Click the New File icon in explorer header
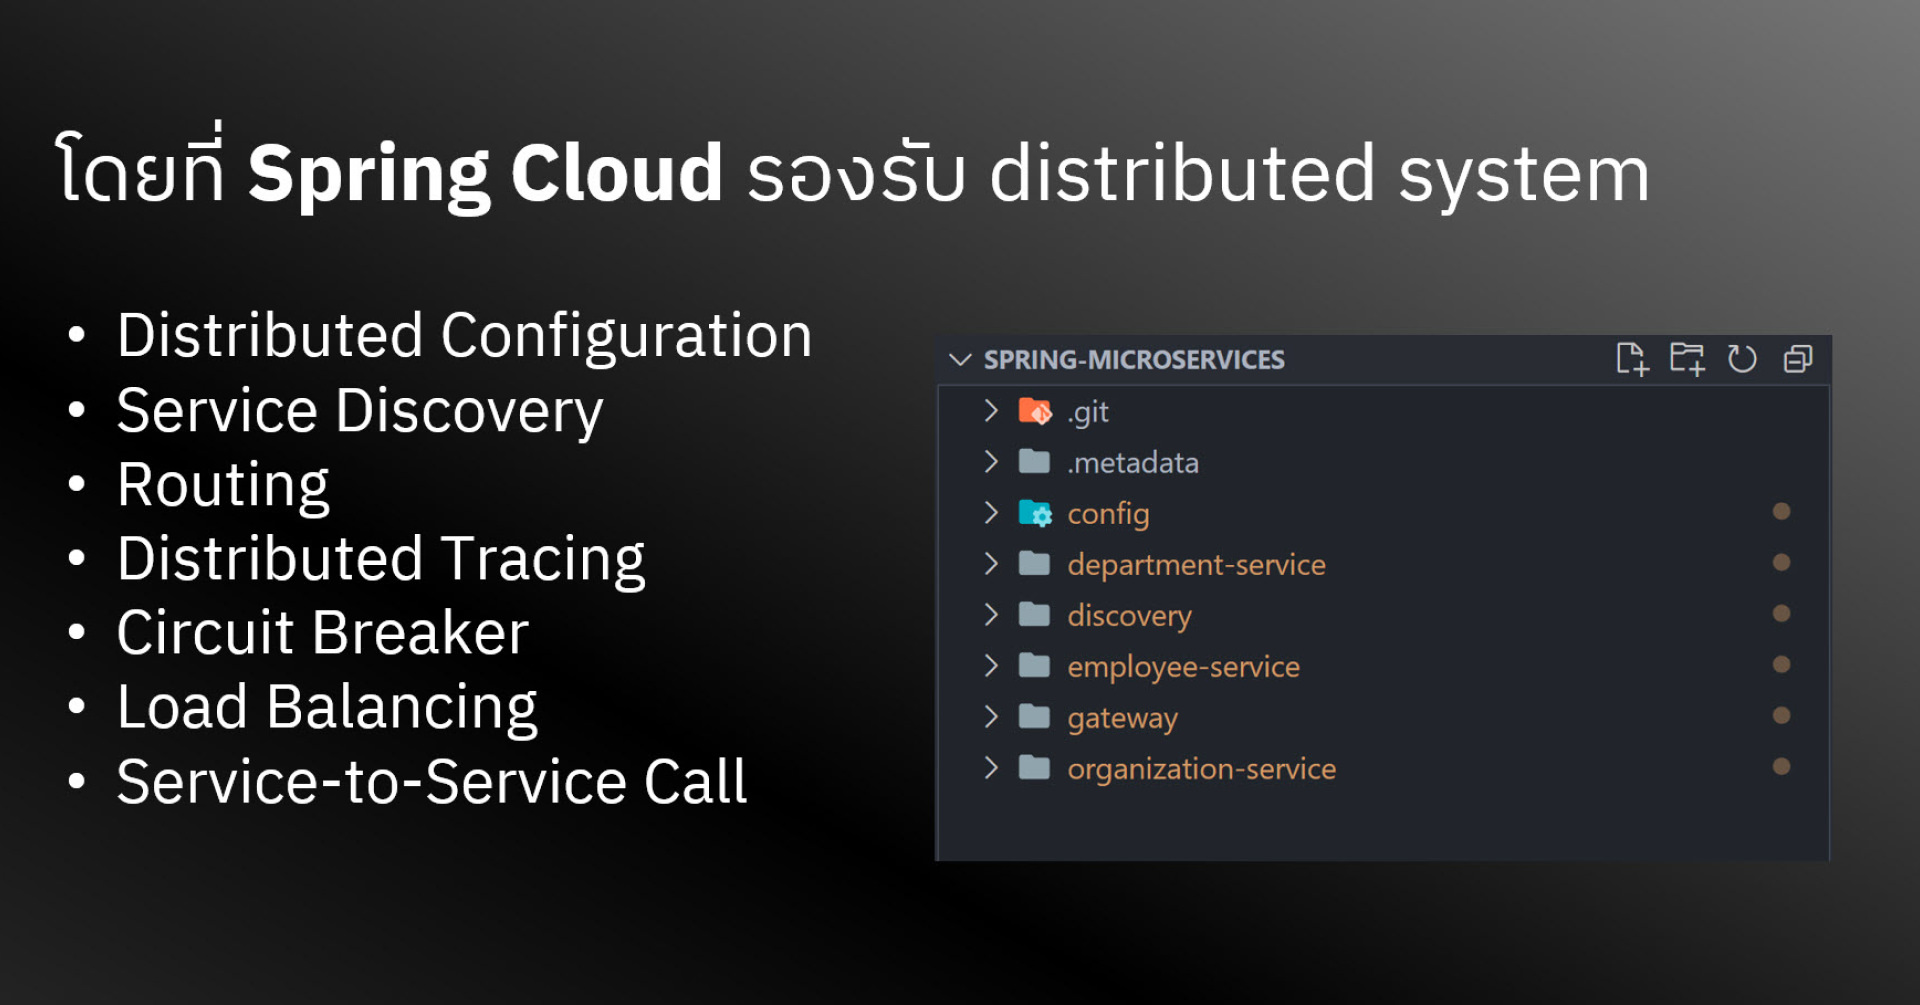This screenshot has width=1920, height=1005. pos(1632,358)
